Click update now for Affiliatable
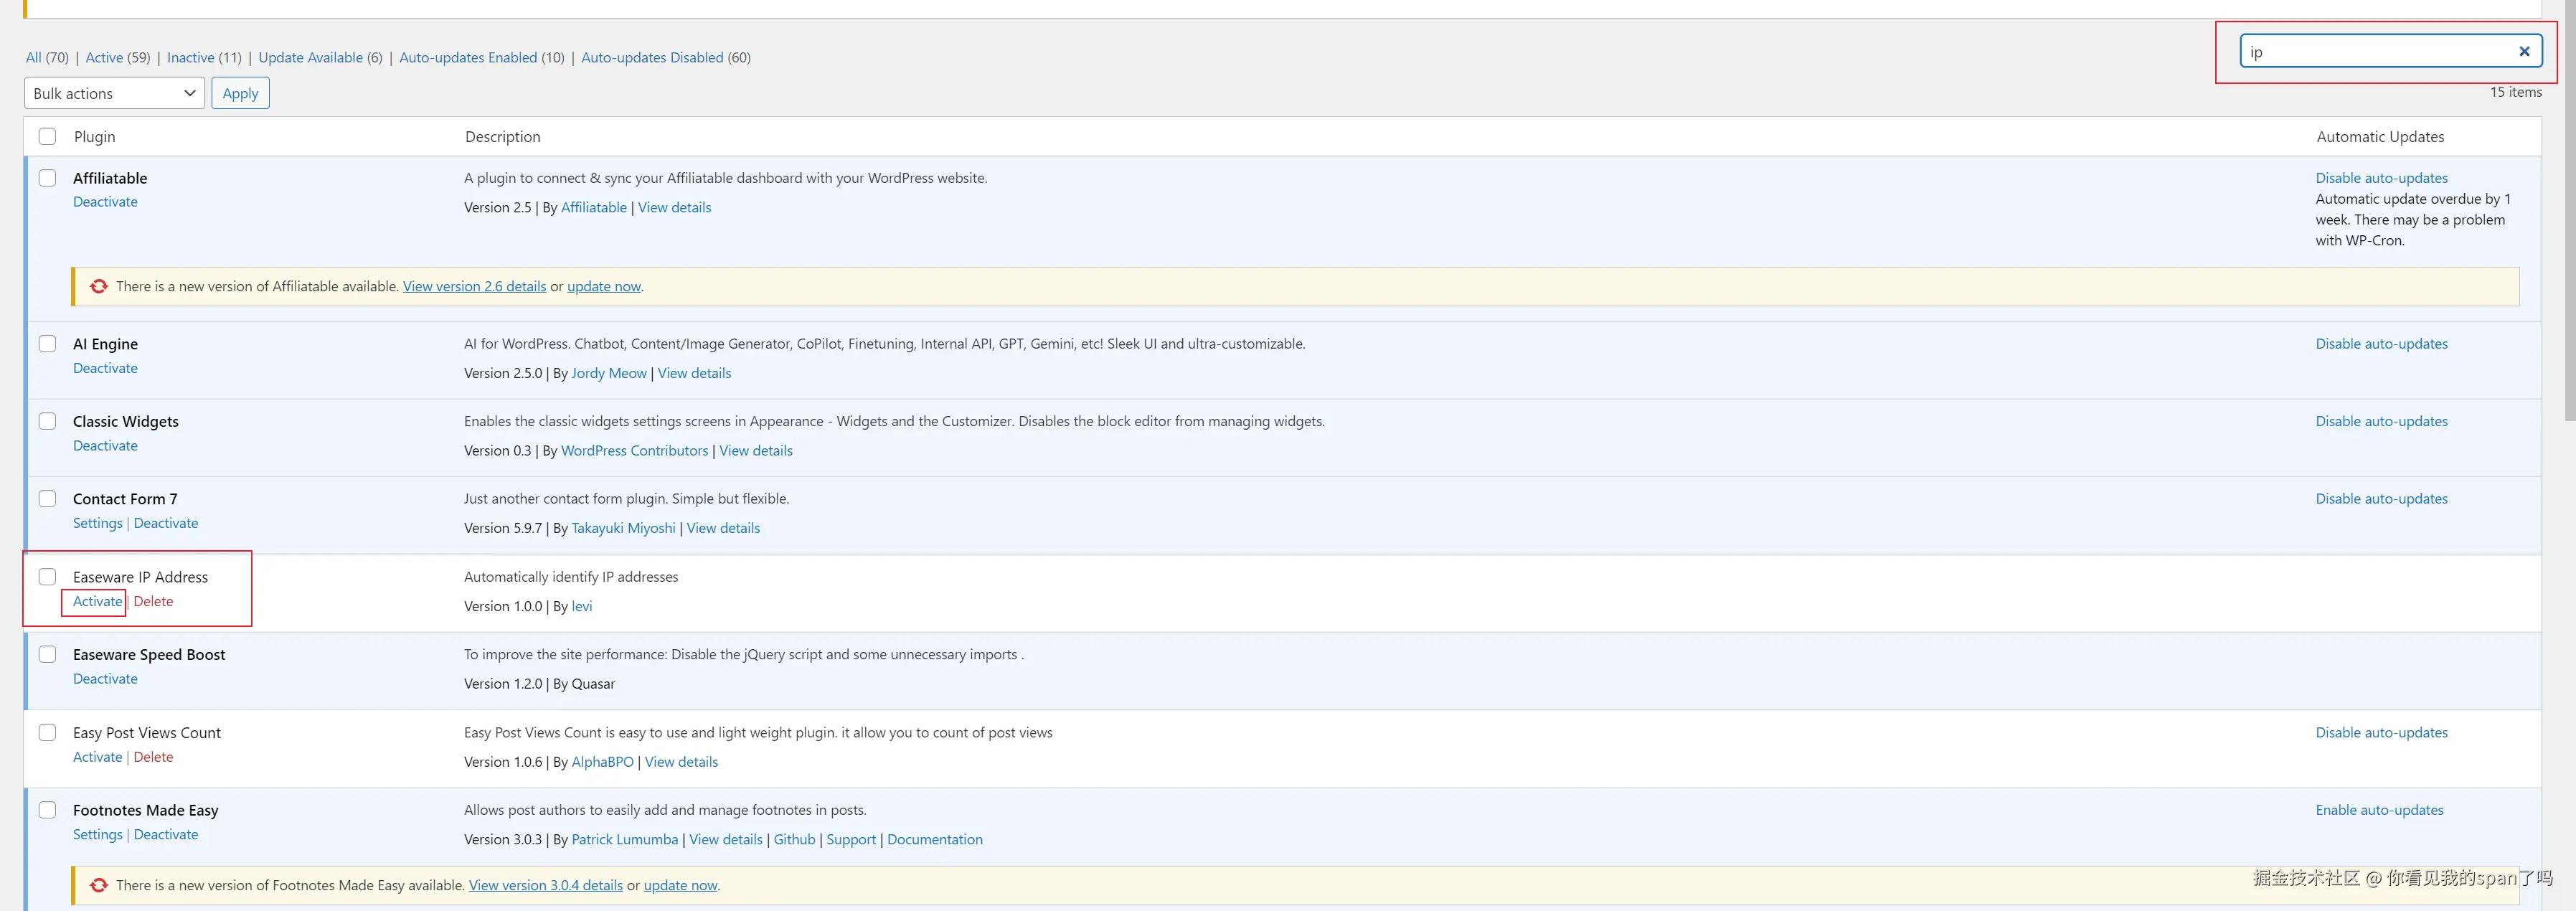 click(x=603, y=287)
